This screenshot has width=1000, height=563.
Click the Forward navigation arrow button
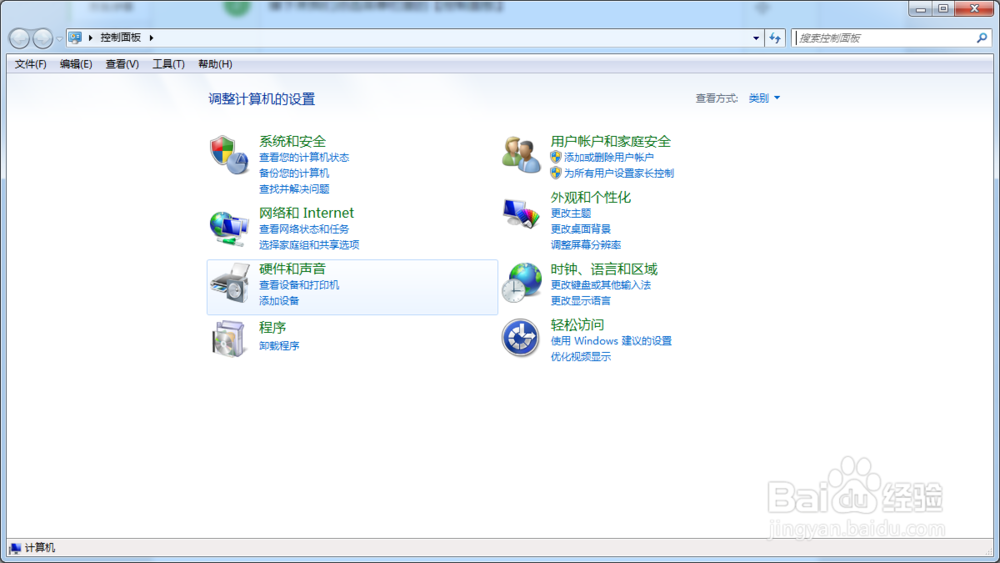pyautogui.click(x=43, y=39)
